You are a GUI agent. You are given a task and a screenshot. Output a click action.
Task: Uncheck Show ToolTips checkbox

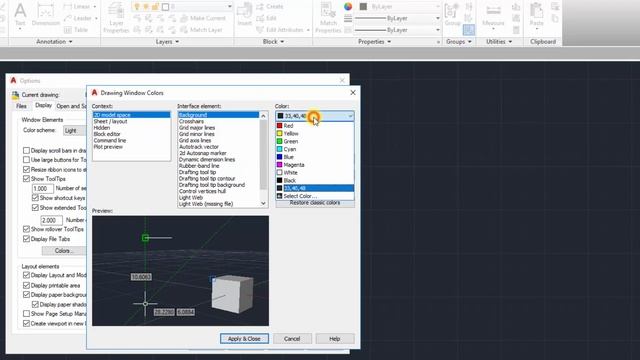pos(27,179)
